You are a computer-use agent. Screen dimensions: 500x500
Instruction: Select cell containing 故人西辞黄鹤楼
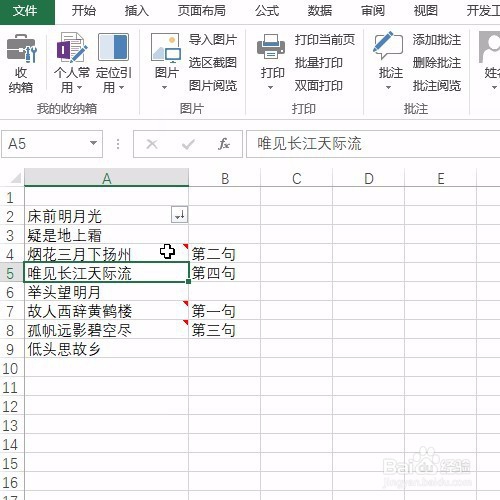pyautogui.click(x=107, y=311)
